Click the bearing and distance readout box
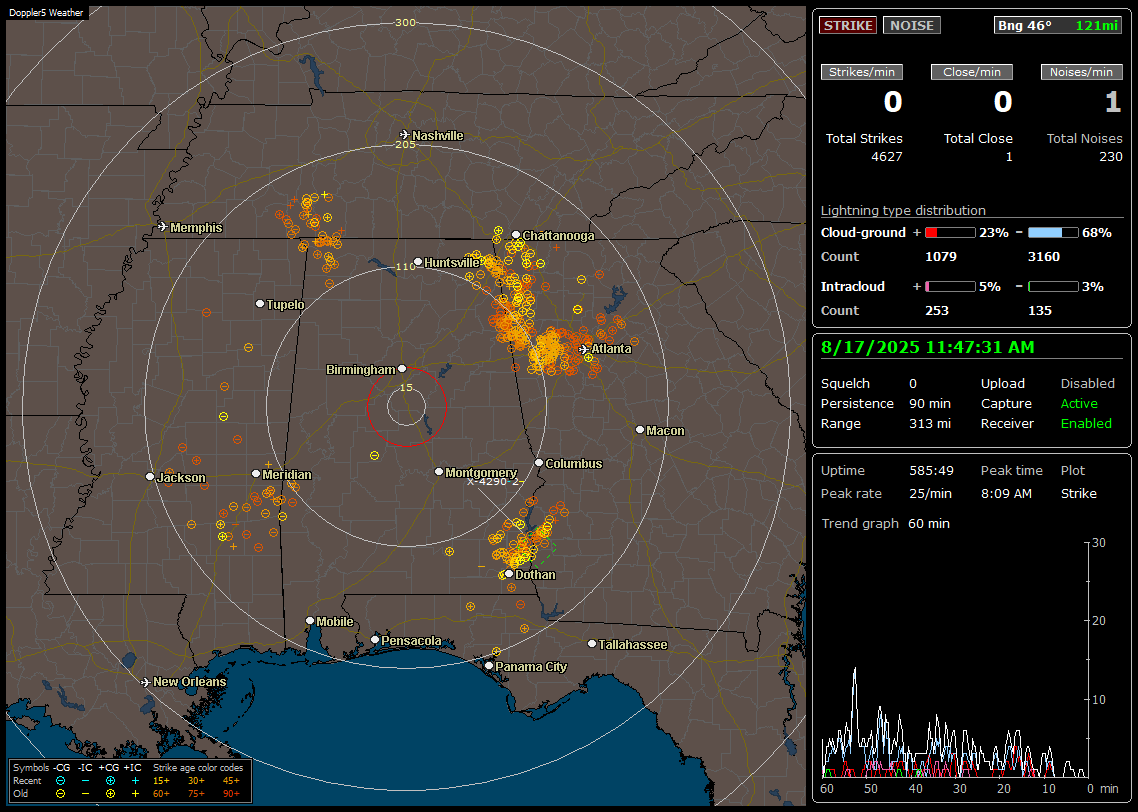Viewport: 1138px width, 812px height. 1058,25
